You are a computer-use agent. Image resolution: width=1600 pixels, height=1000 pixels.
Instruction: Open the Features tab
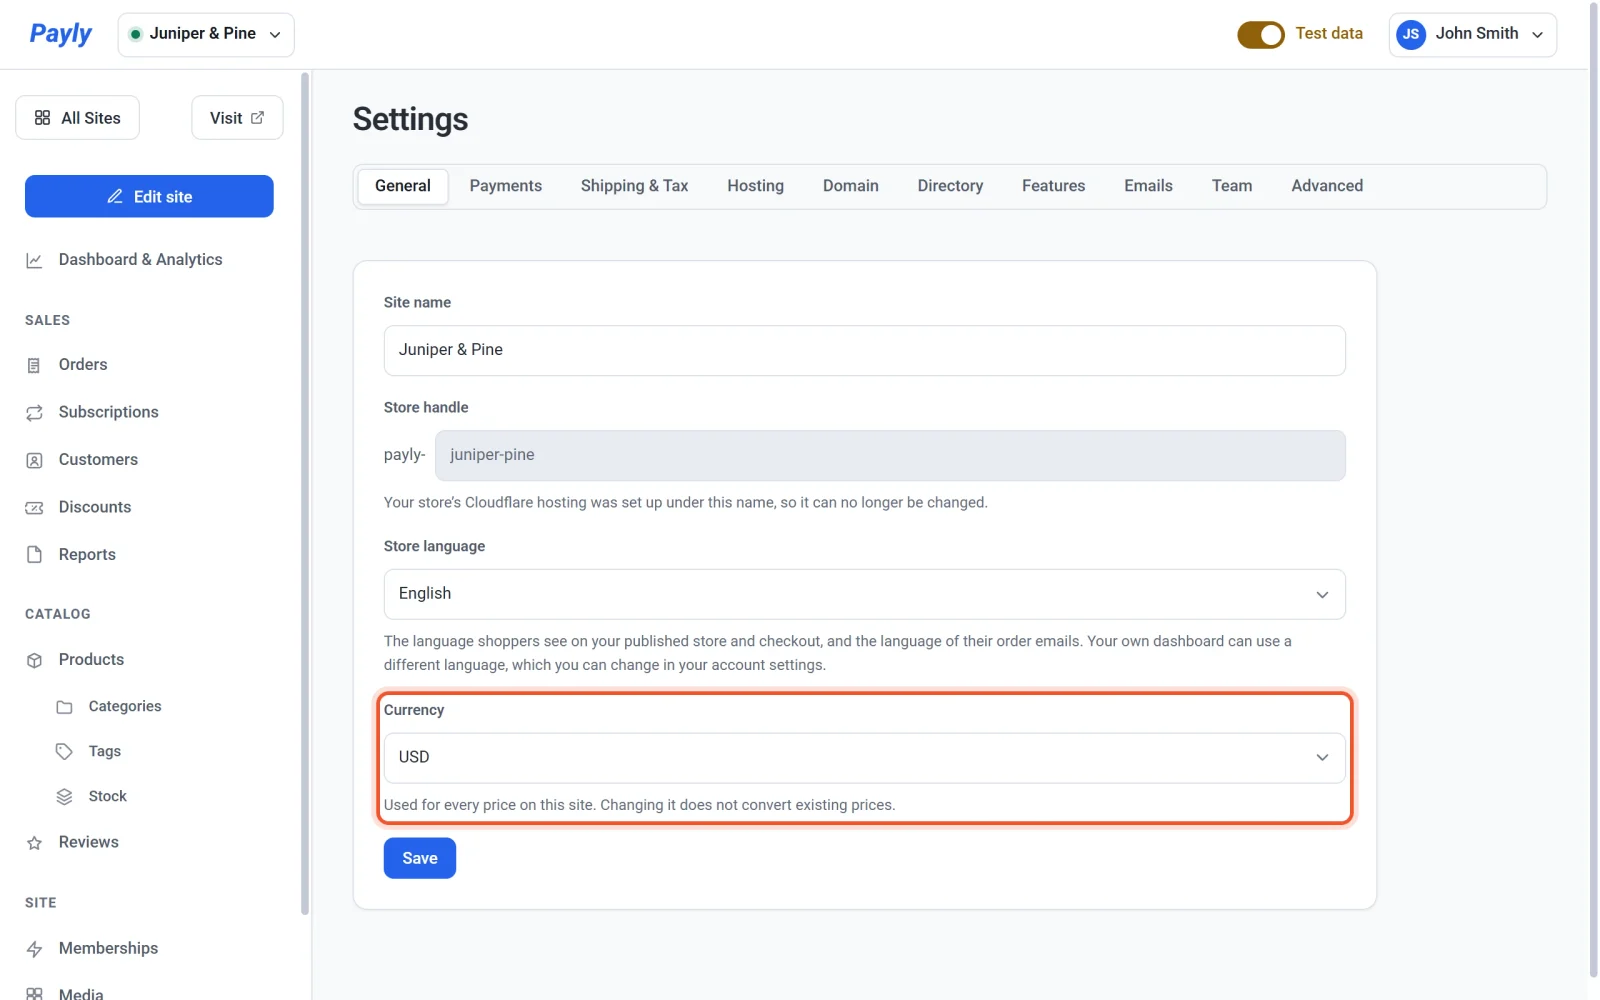tap(1053, 186)
